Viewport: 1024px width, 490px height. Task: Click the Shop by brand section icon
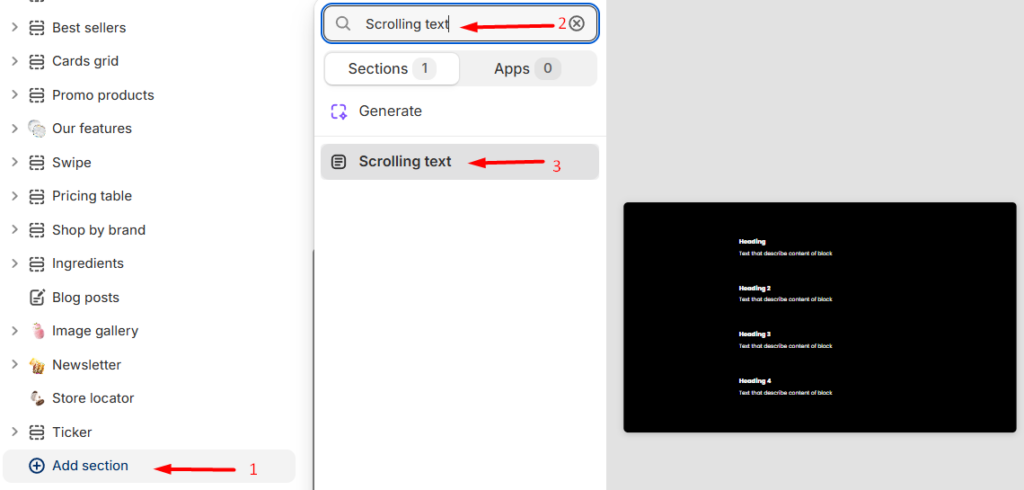click(37, 230)
